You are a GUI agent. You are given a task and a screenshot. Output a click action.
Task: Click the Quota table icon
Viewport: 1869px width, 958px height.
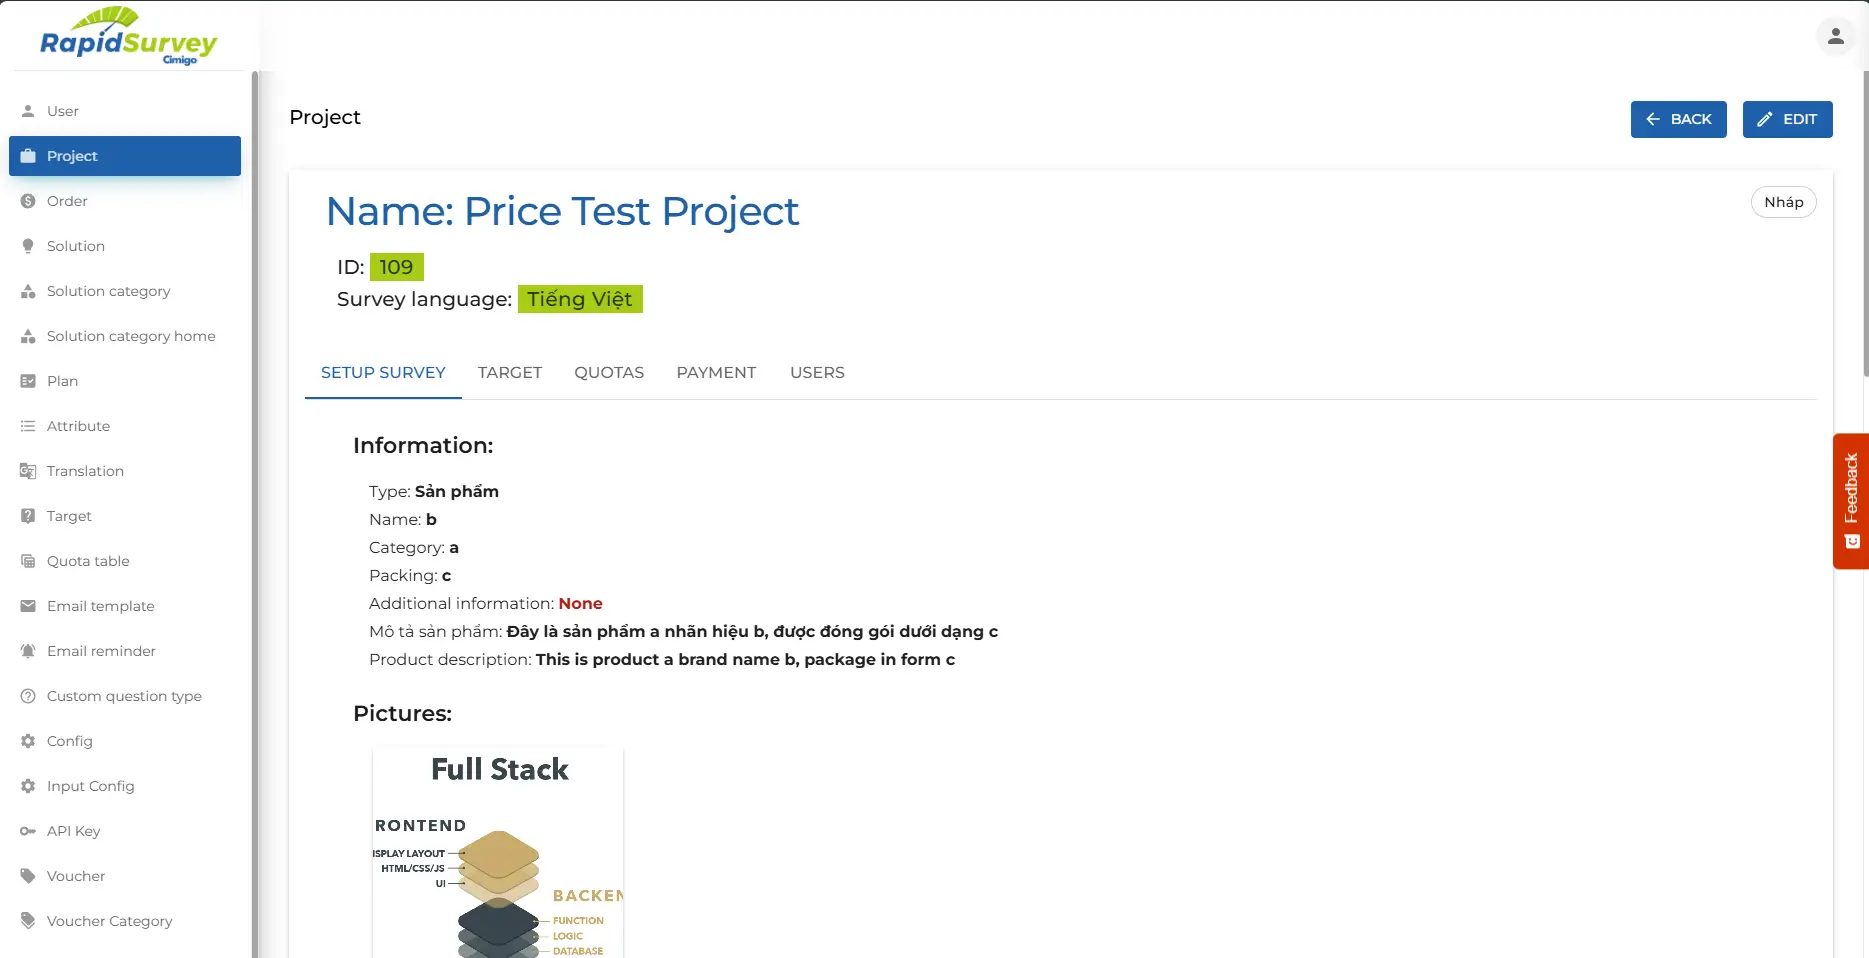[28, 561]
